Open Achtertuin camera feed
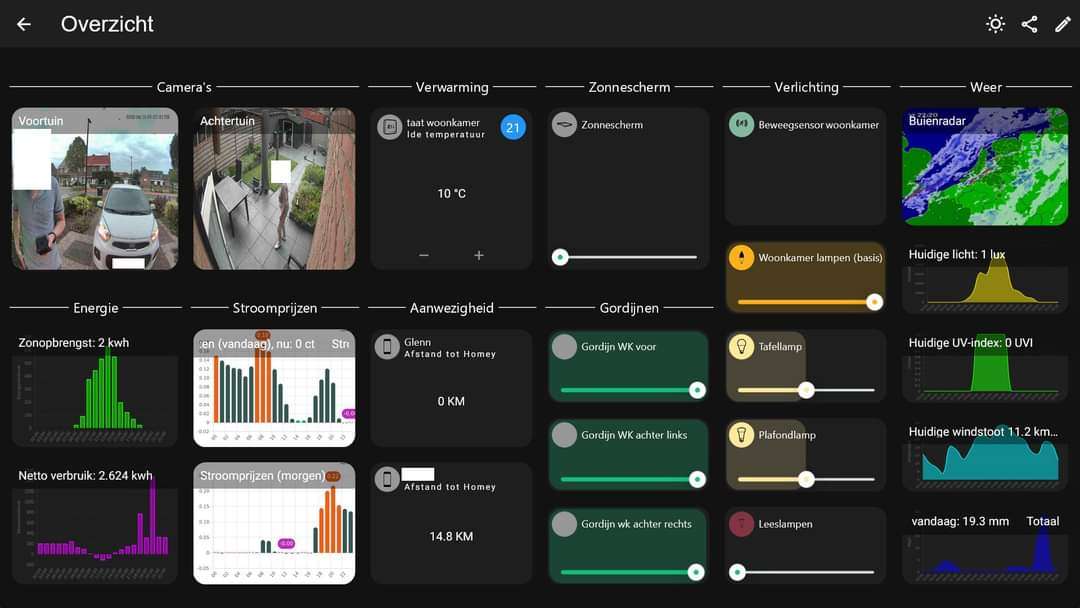Viewport: 1080px width, 608px height. [275, 189]
